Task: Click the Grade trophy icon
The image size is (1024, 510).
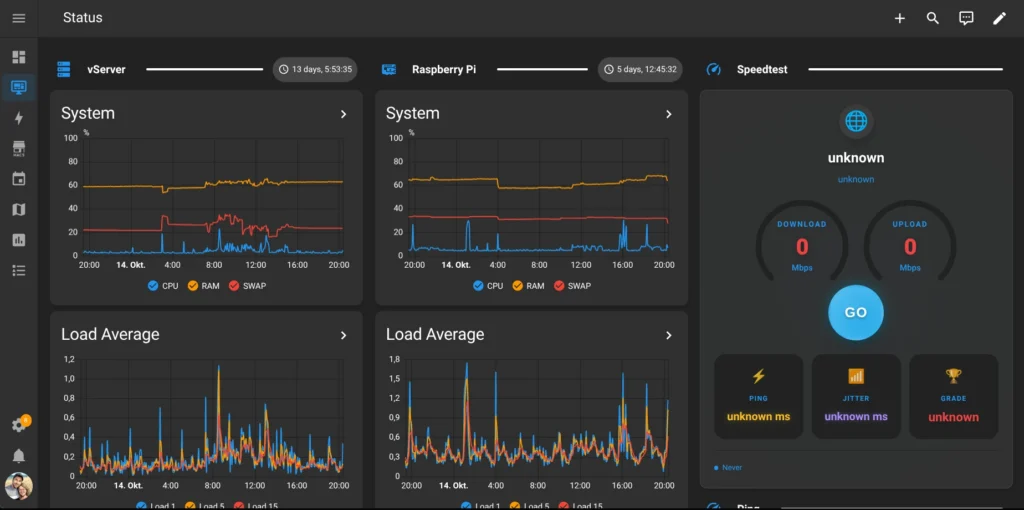Action: (953, 376)
